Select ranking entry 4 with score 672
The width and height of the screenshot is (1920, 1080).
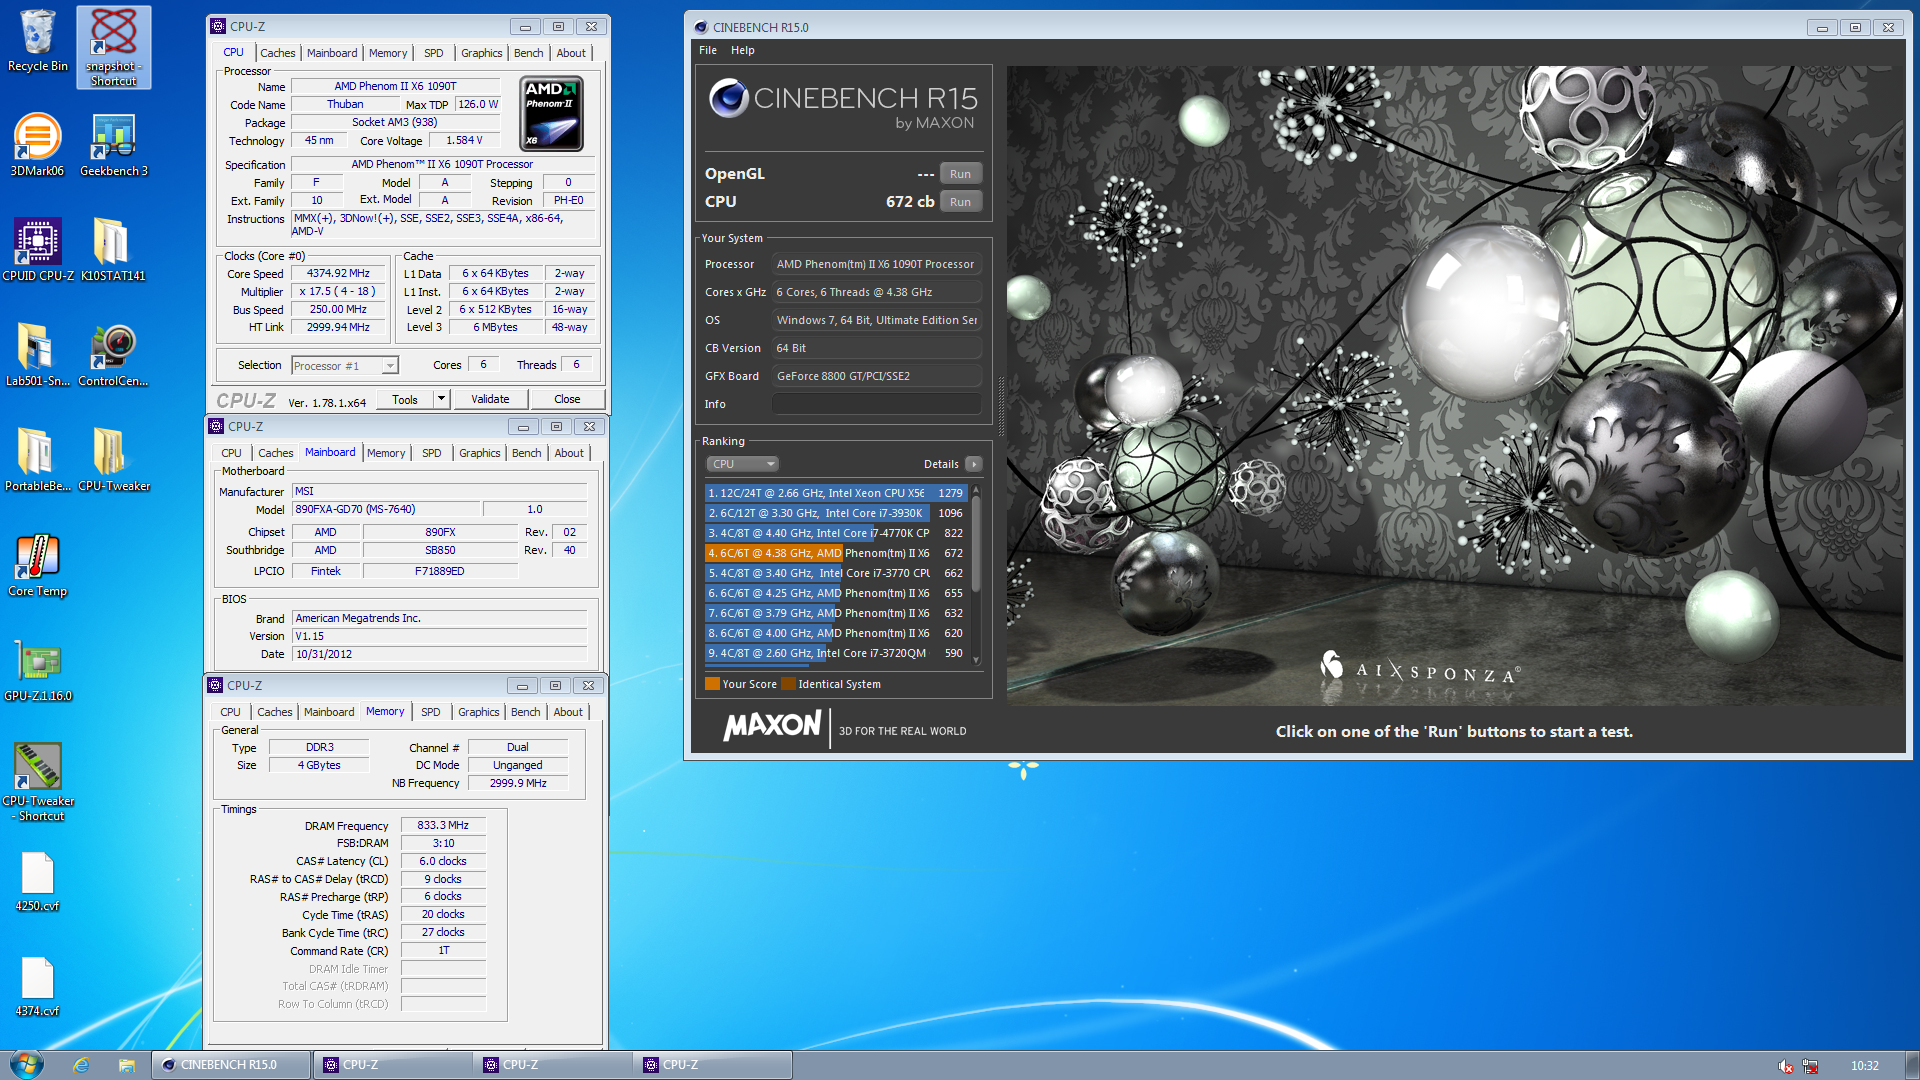[835, 553]
